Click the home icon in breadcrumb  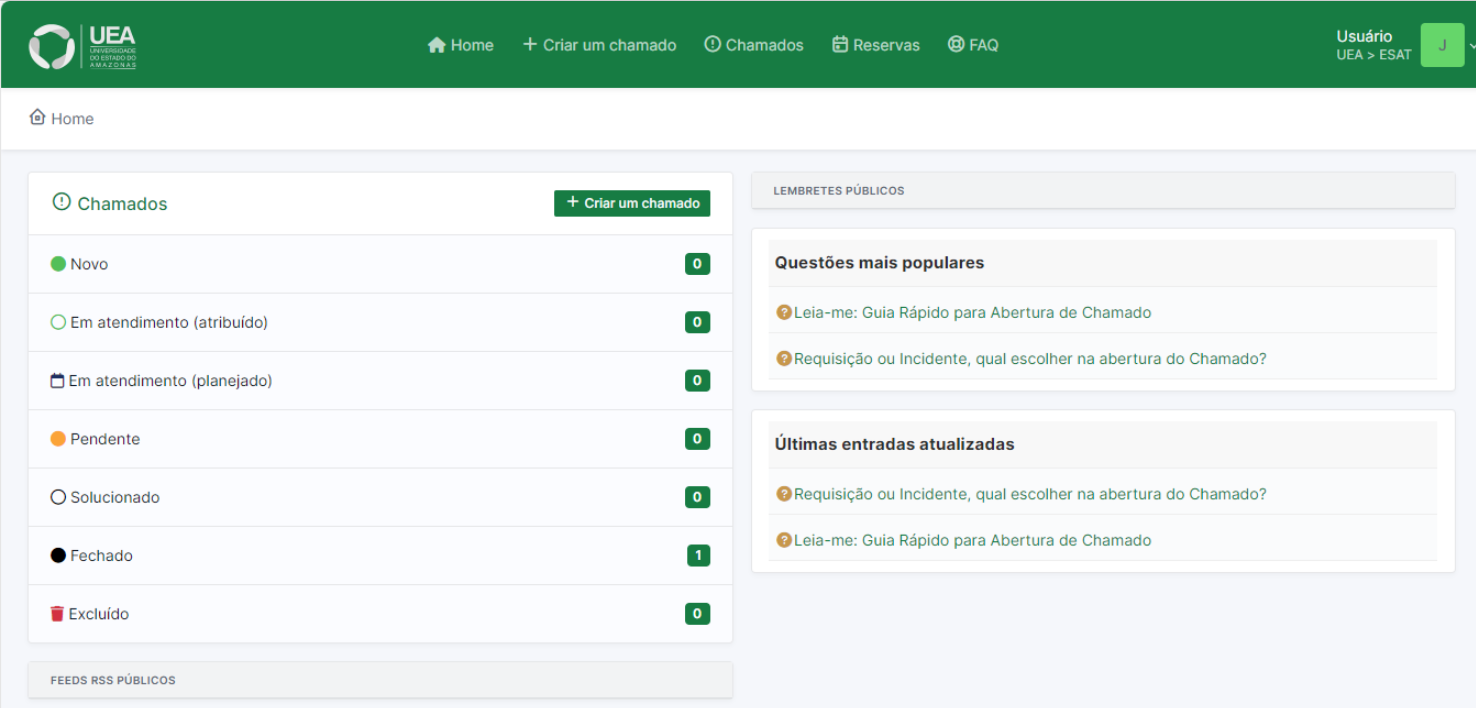[x=38, y=117]
